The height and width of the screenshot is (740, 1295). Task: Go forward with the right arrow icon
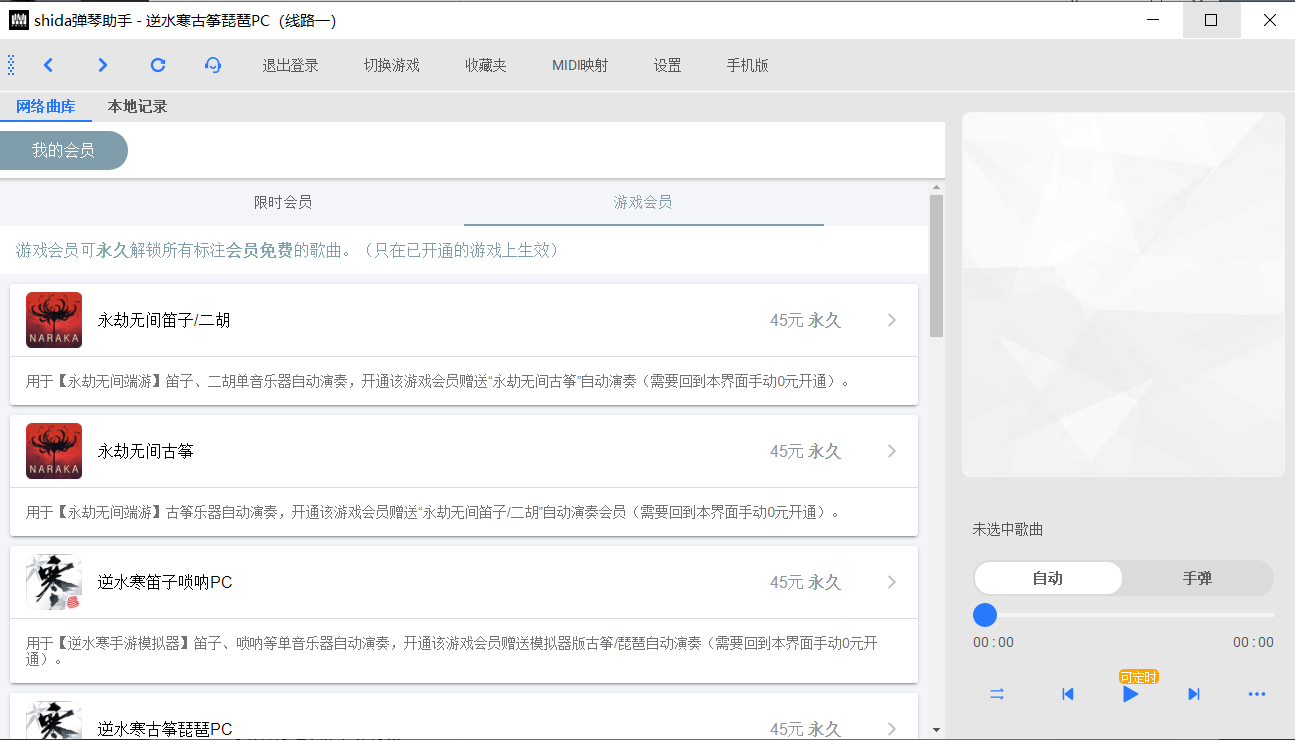tap(102, 65)
